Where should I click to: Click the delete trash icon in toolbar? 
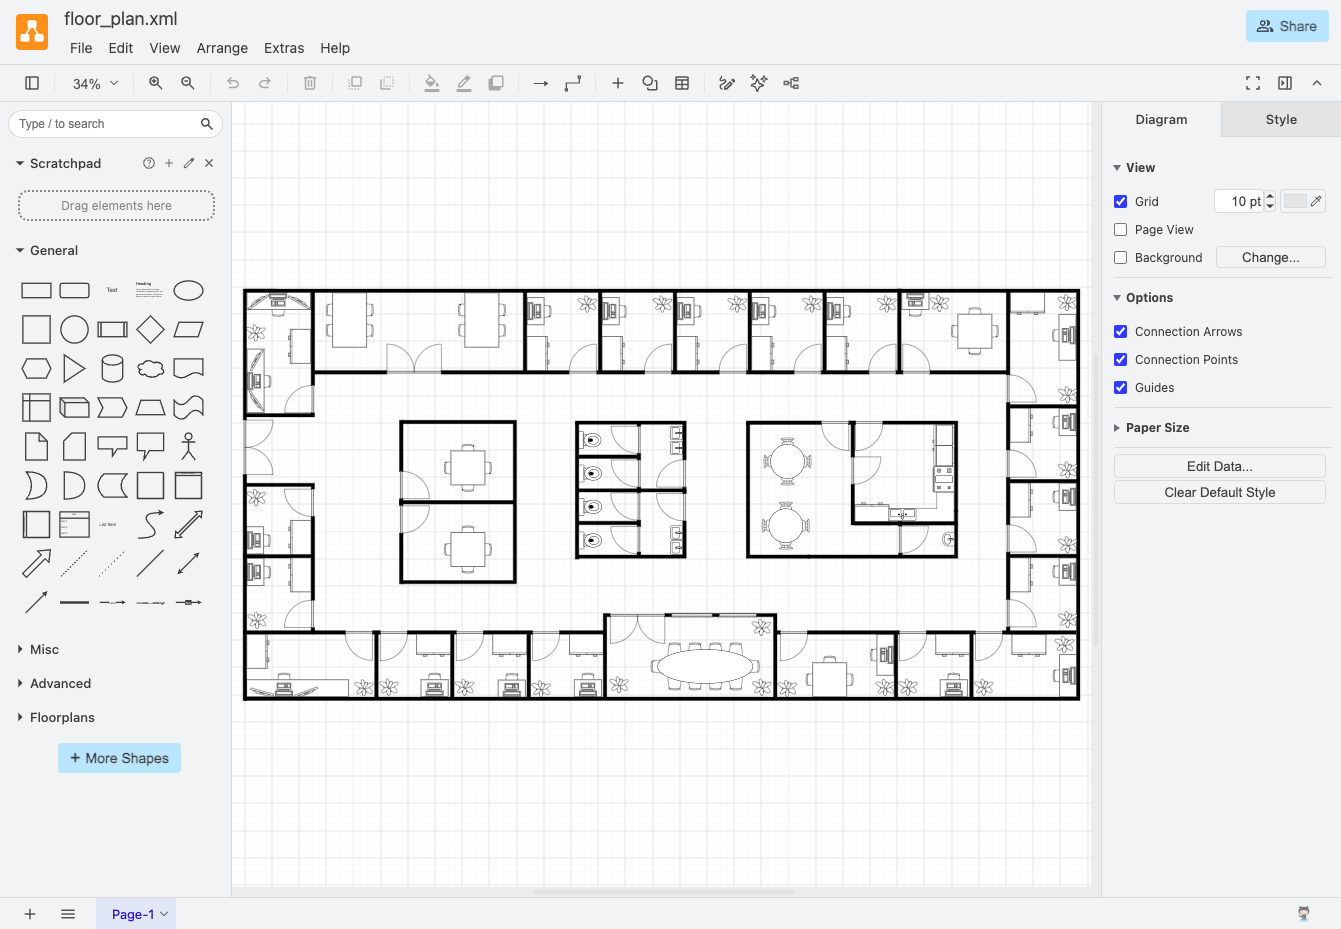(310, 83)
